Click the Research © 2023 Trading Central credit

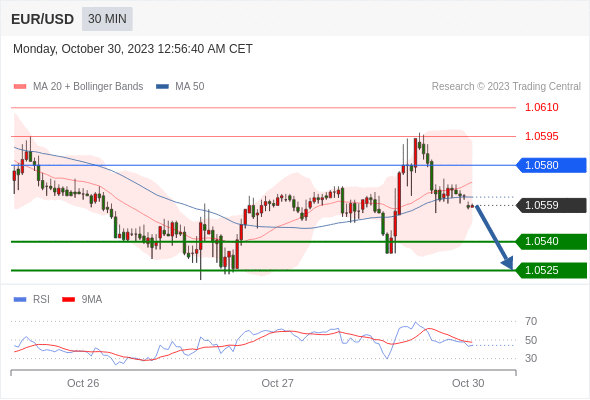click(x=506, y=87)
